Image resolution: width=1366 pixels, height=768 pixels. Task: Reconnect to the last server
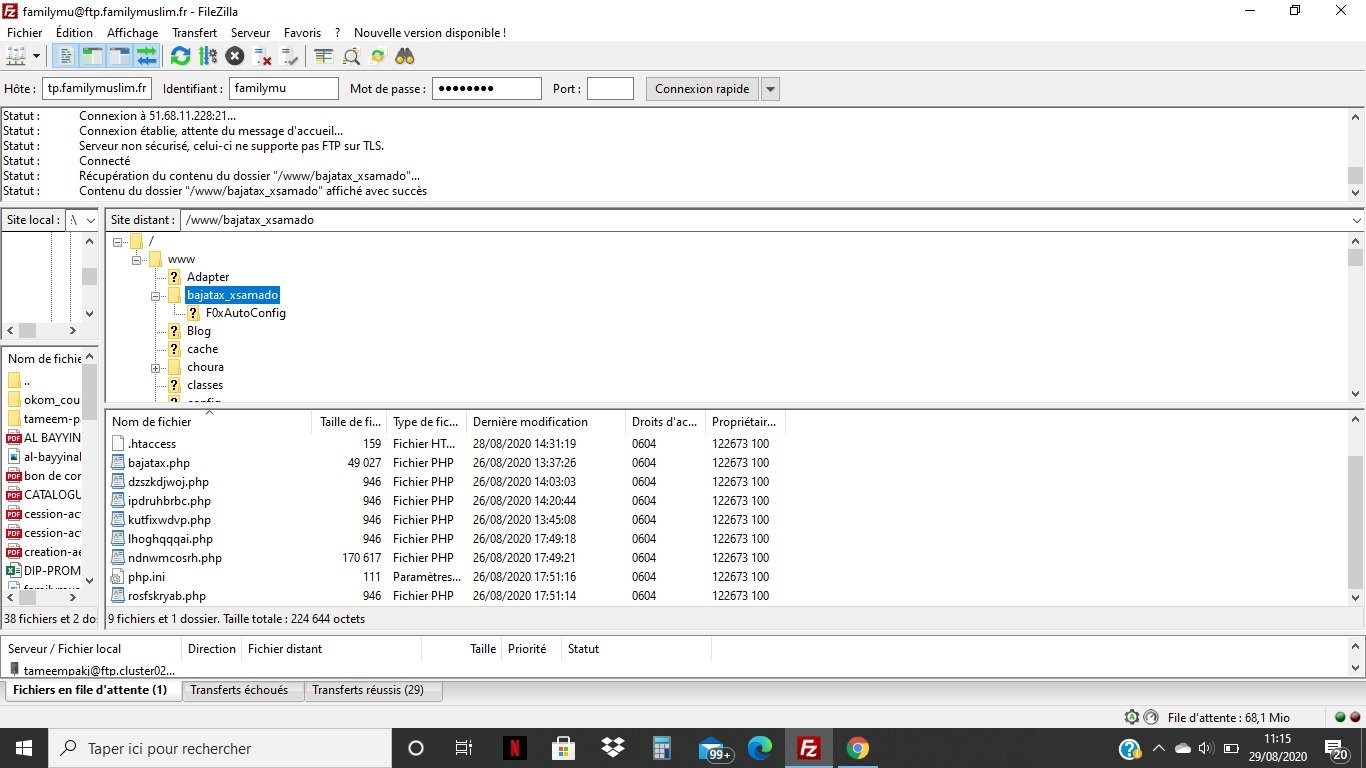point(289,56)
